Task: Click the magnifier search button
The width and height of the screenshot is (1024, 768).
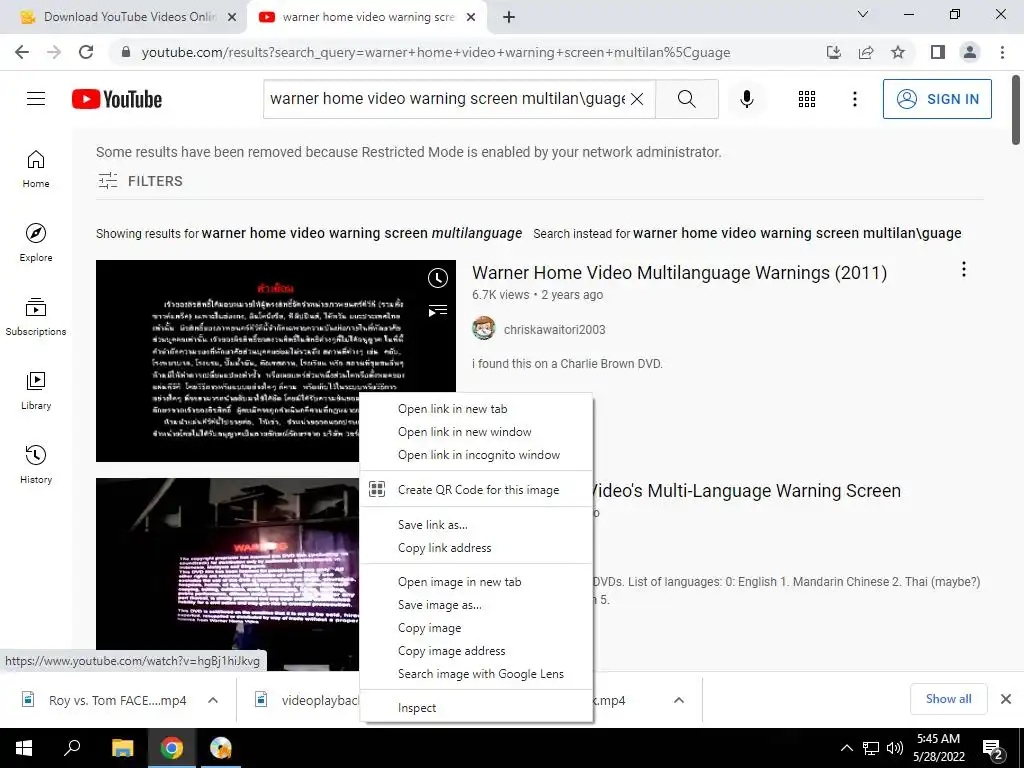Action: point(686,99)
